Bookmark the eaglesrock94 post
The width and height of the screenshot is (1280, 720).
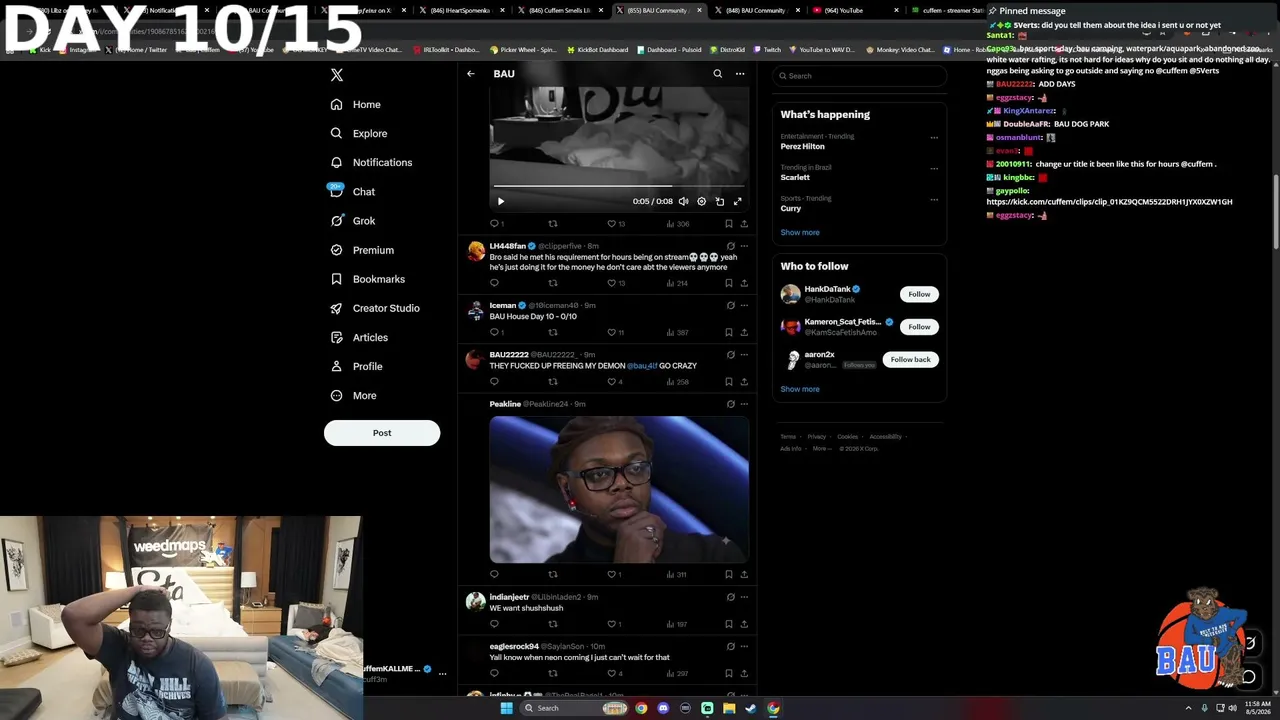tap(729, 673)
